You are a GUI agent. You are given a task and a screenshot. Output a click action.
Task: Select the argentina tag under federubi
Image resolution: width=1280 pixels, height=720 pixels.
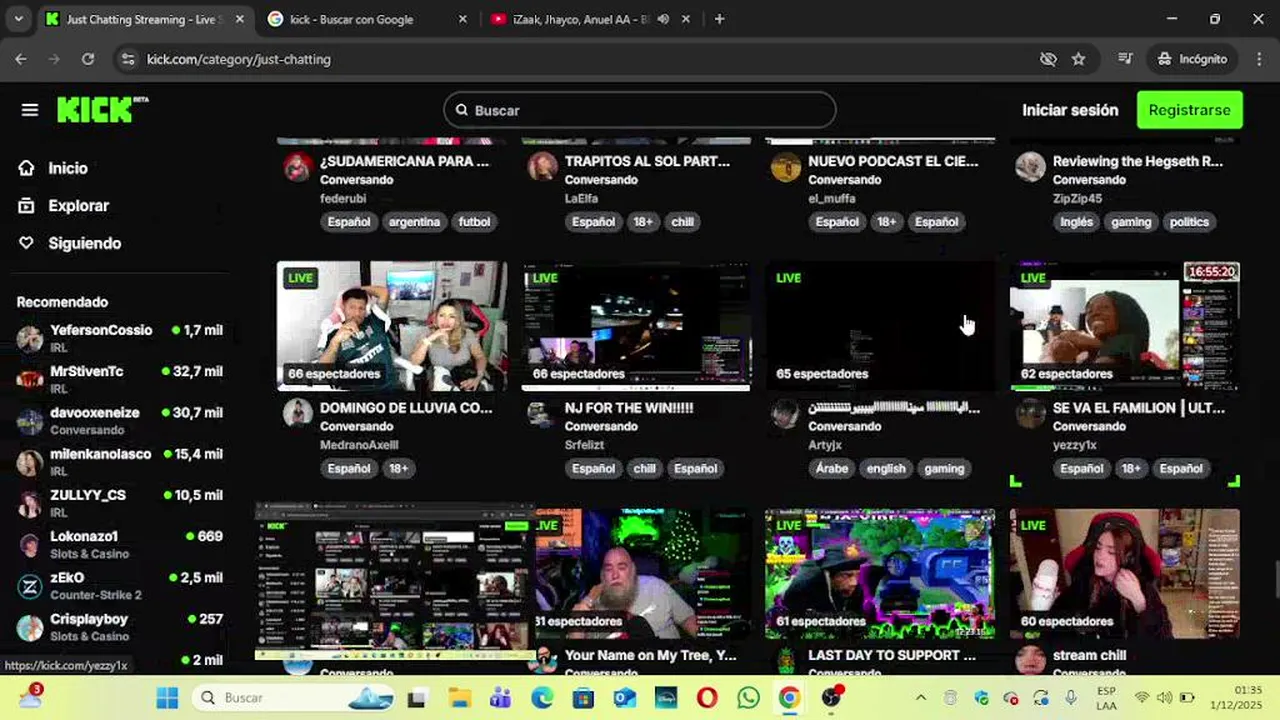(414, 222)
